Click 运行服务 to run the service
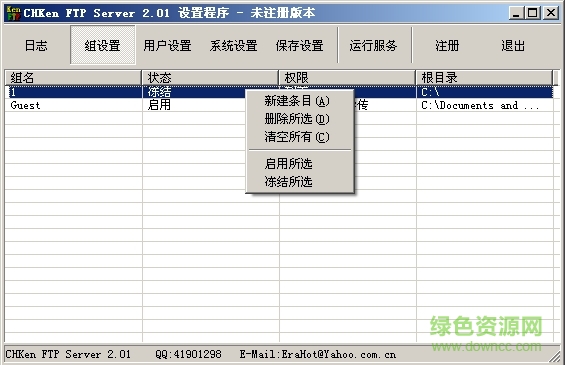Viewport: 565px width, 365px height. pyautogui.click(x=374, y=45)
